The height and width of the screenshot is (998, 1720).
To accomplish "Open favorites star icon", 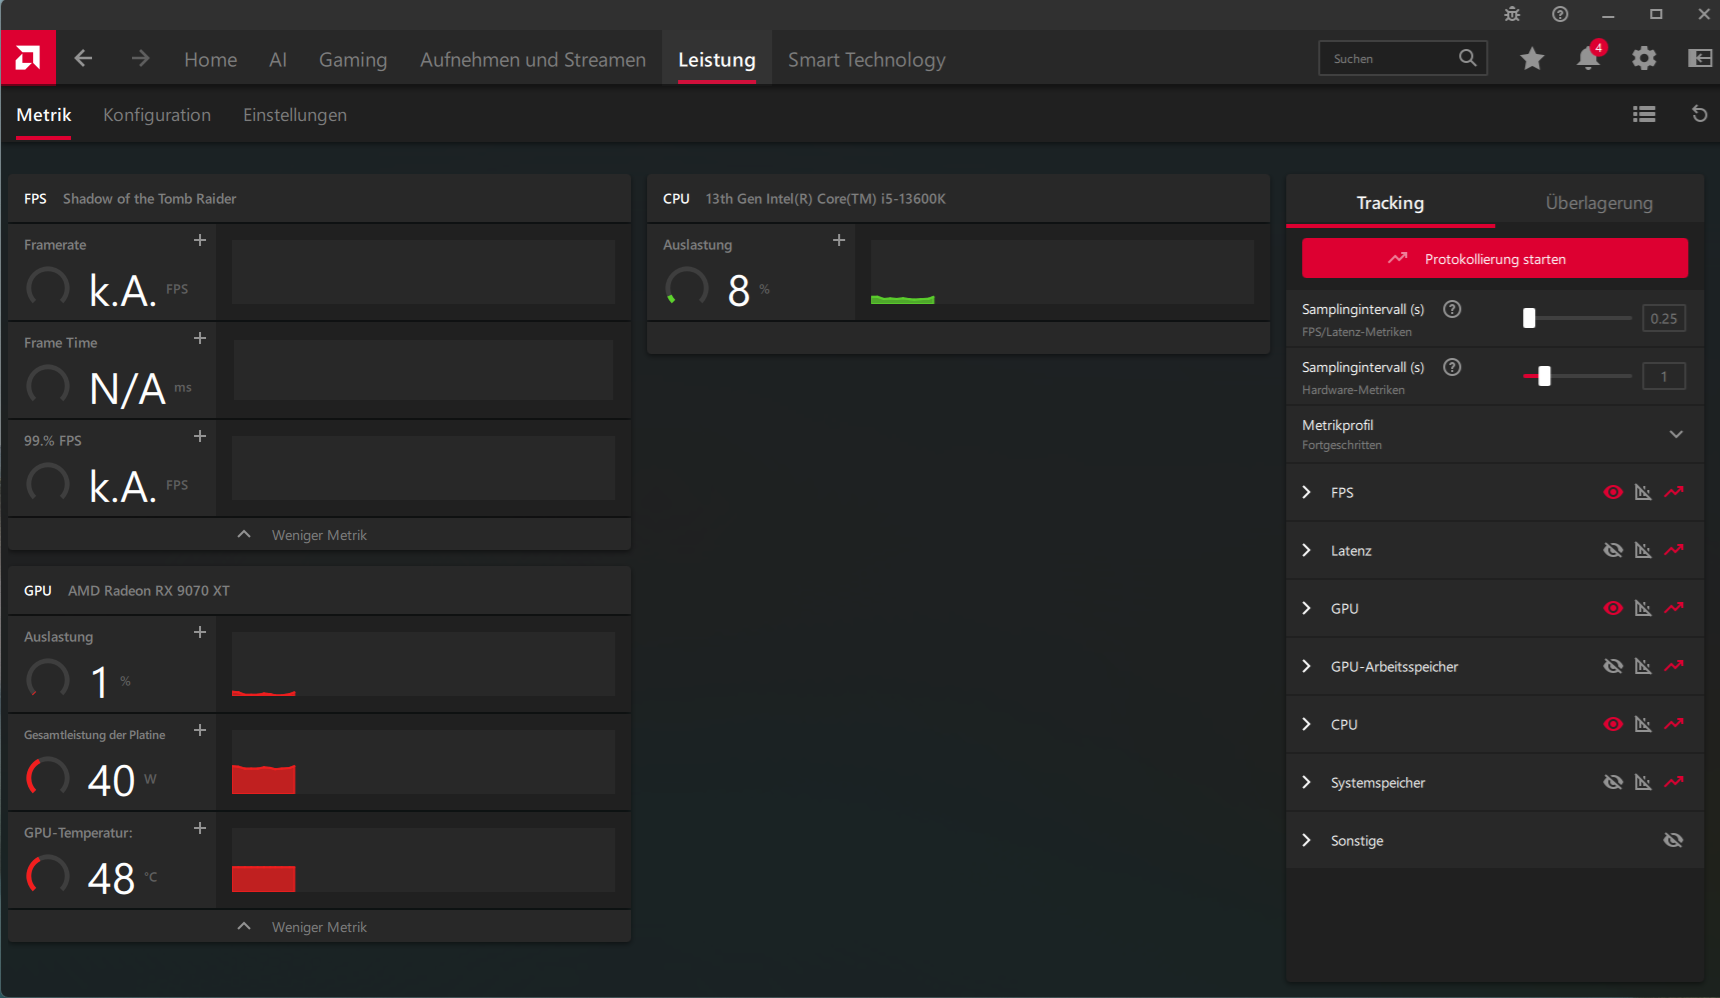I will (x=1532, y=59).
